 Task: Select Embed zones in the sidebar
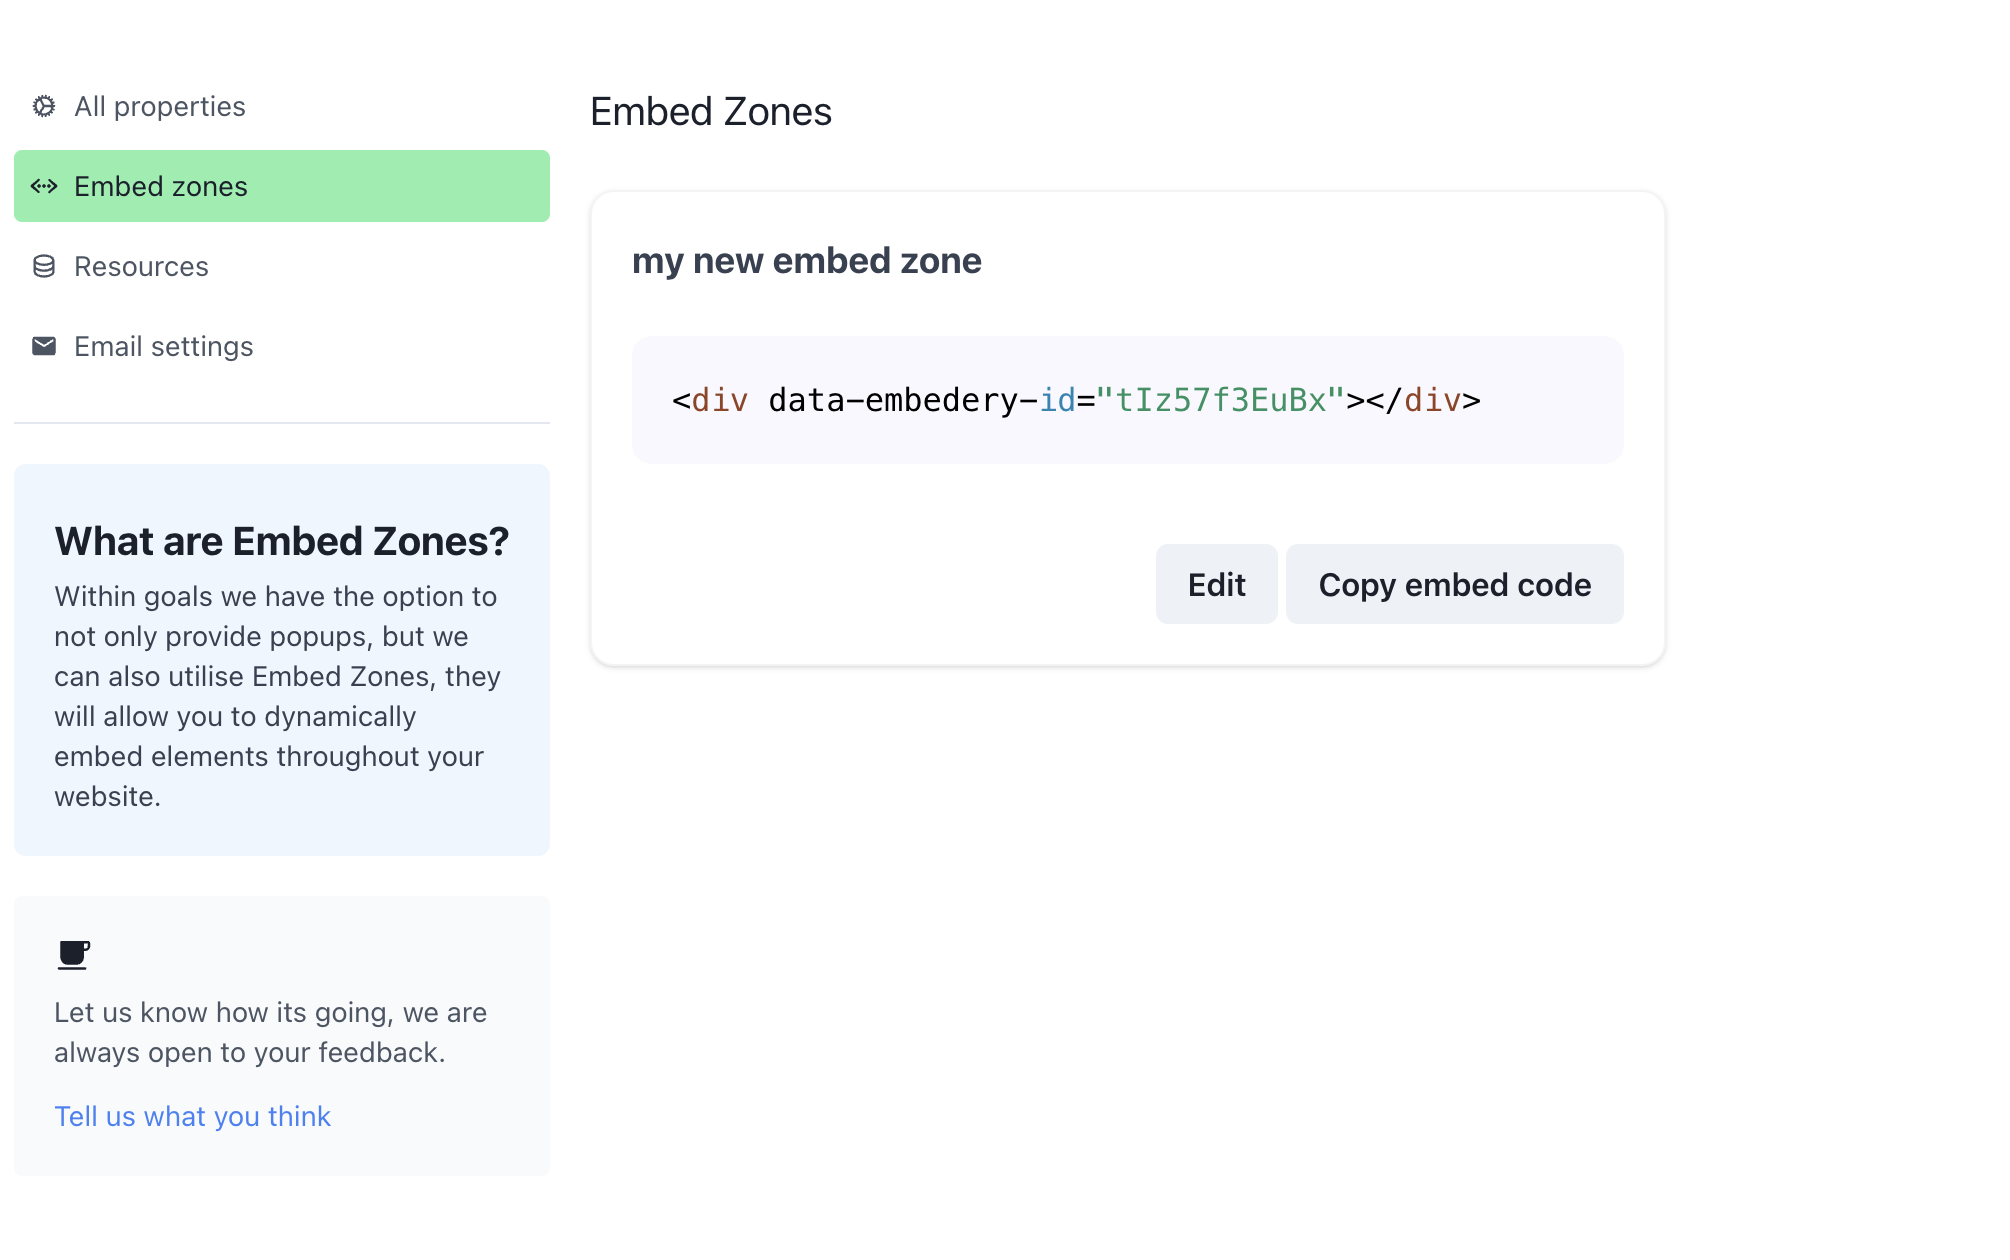point(282,186)
